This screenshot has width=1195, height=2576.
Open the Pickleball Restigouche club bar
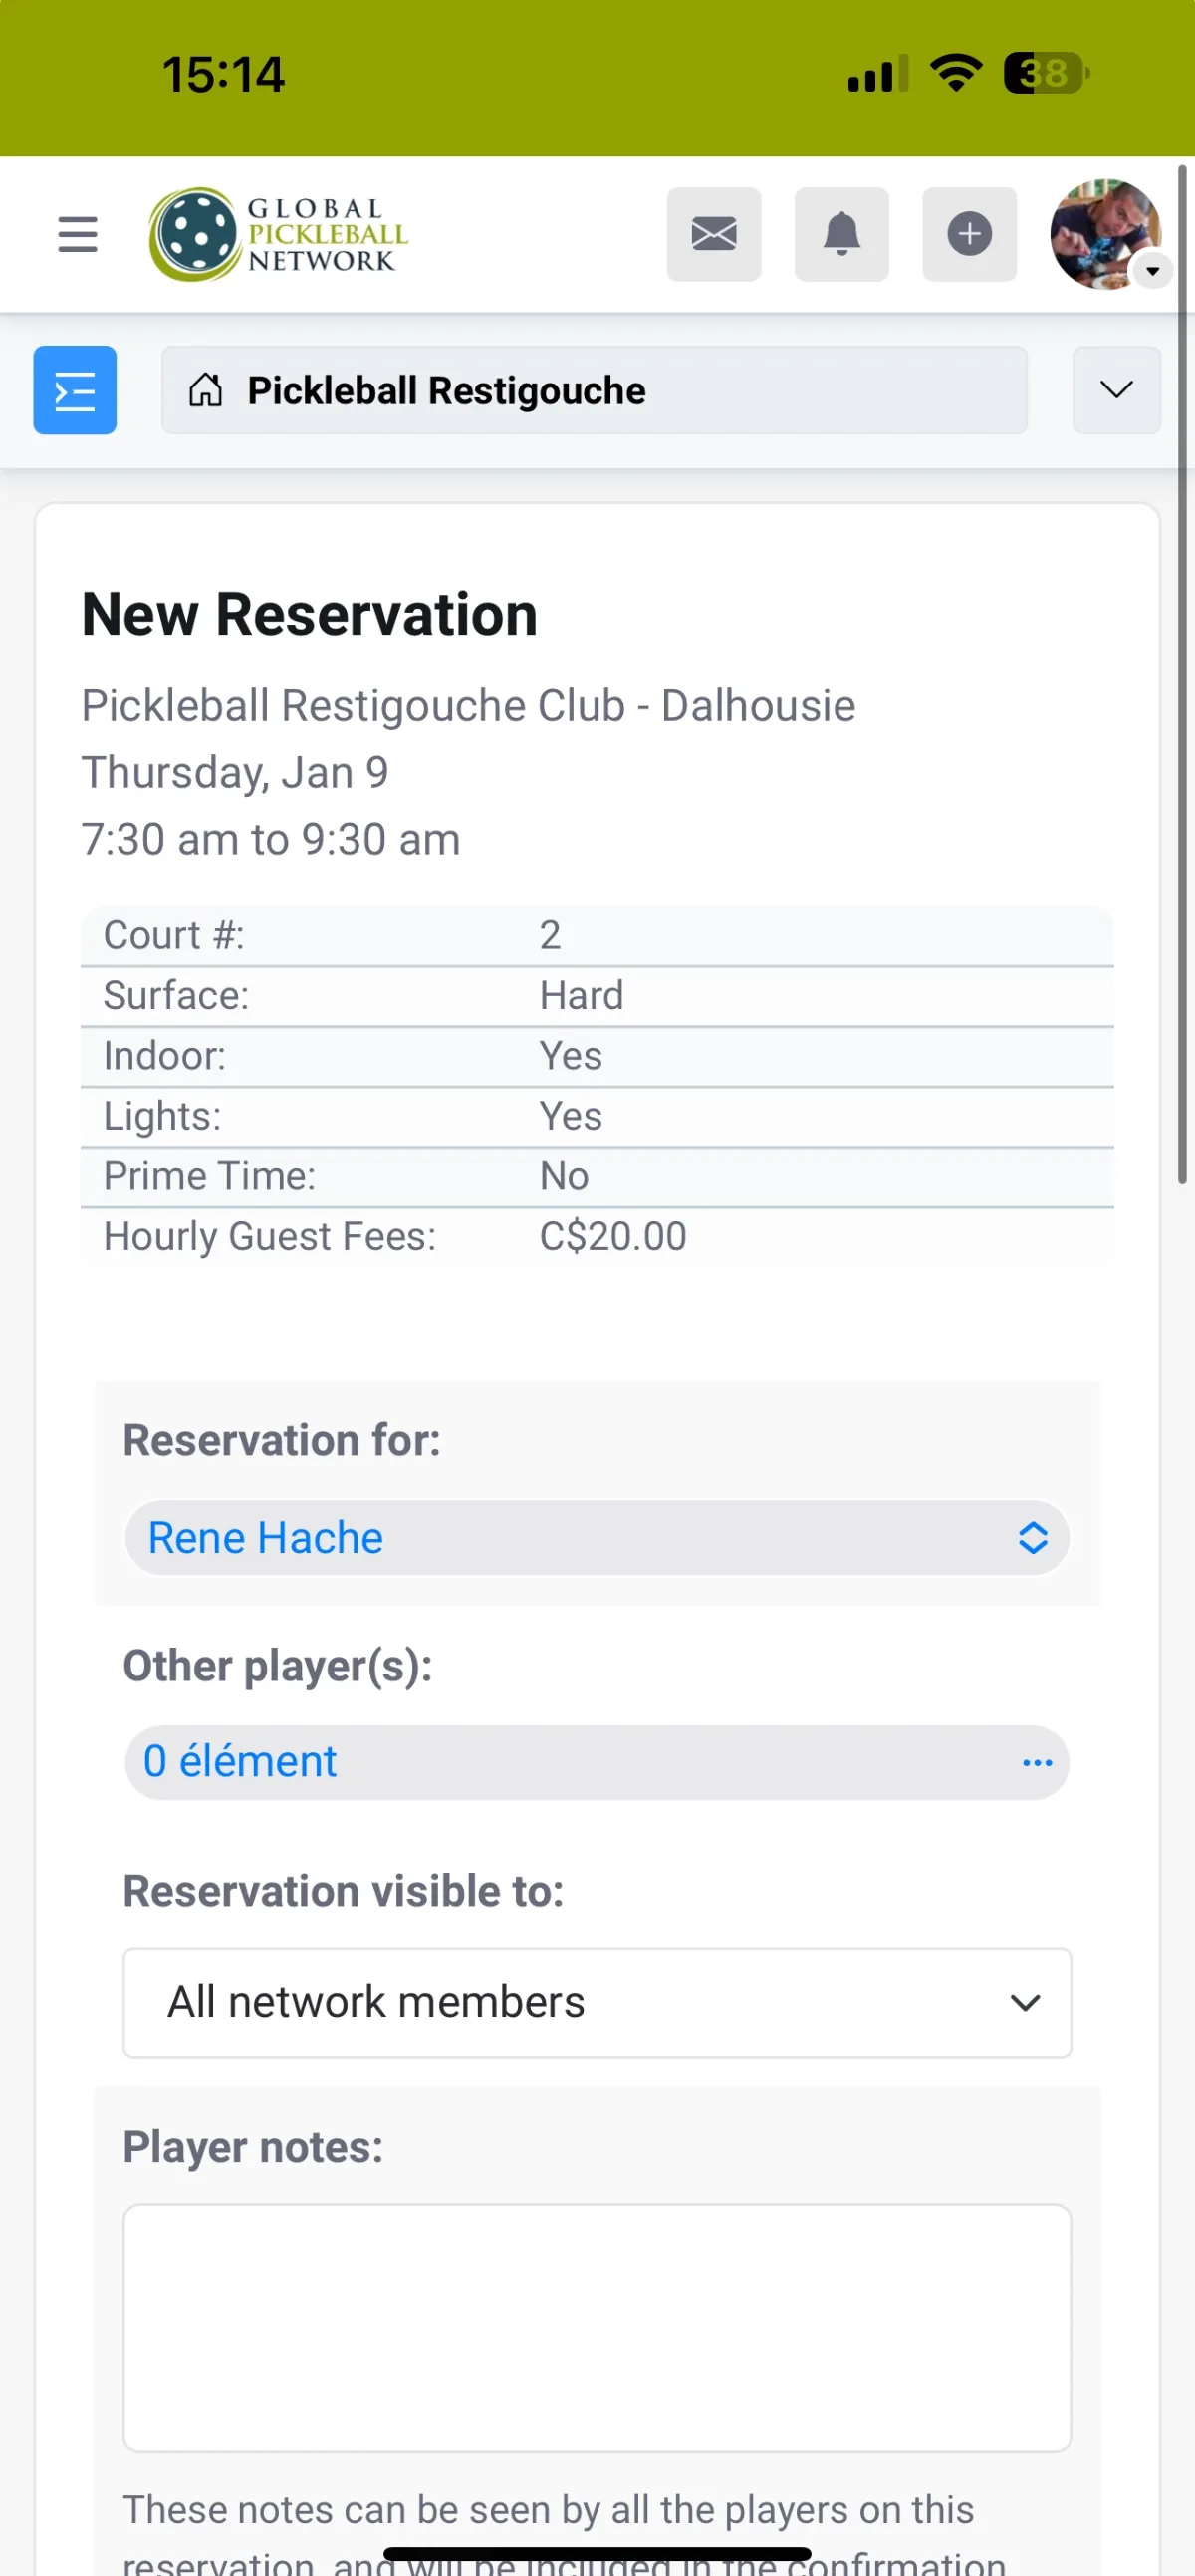tap(594, 390)
